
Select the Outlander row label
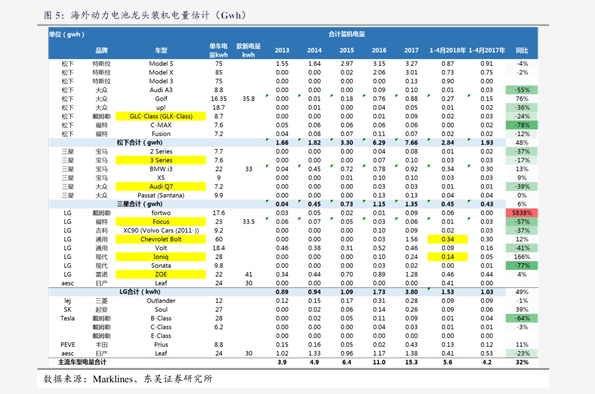tap(161, 301)
